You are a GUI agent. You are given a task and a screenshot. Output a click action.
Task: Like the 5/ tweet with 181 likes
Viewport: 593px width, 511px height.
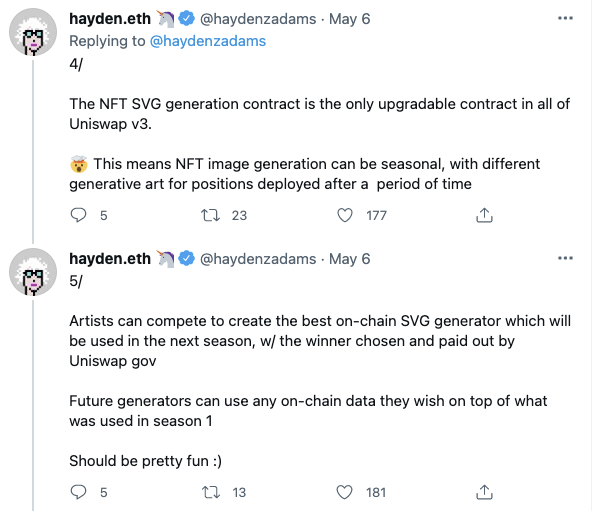tap(345, 492)
